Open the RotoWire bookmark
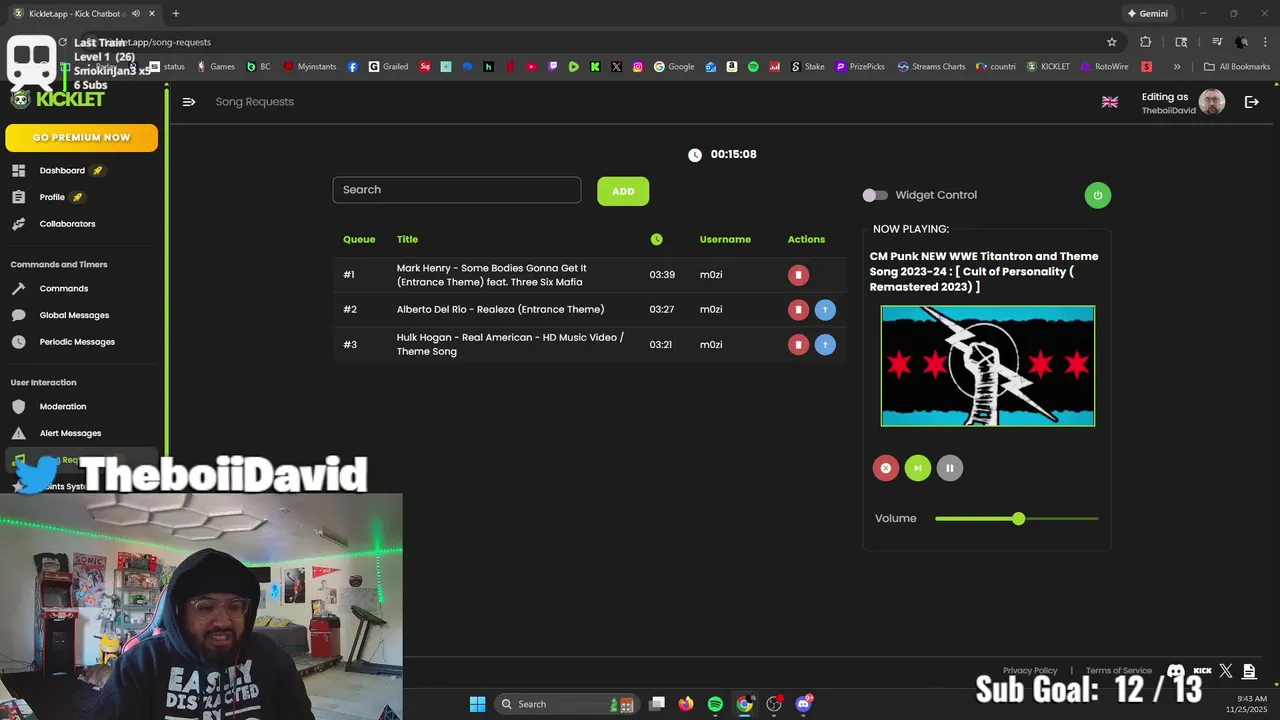 click(1104, 67)
